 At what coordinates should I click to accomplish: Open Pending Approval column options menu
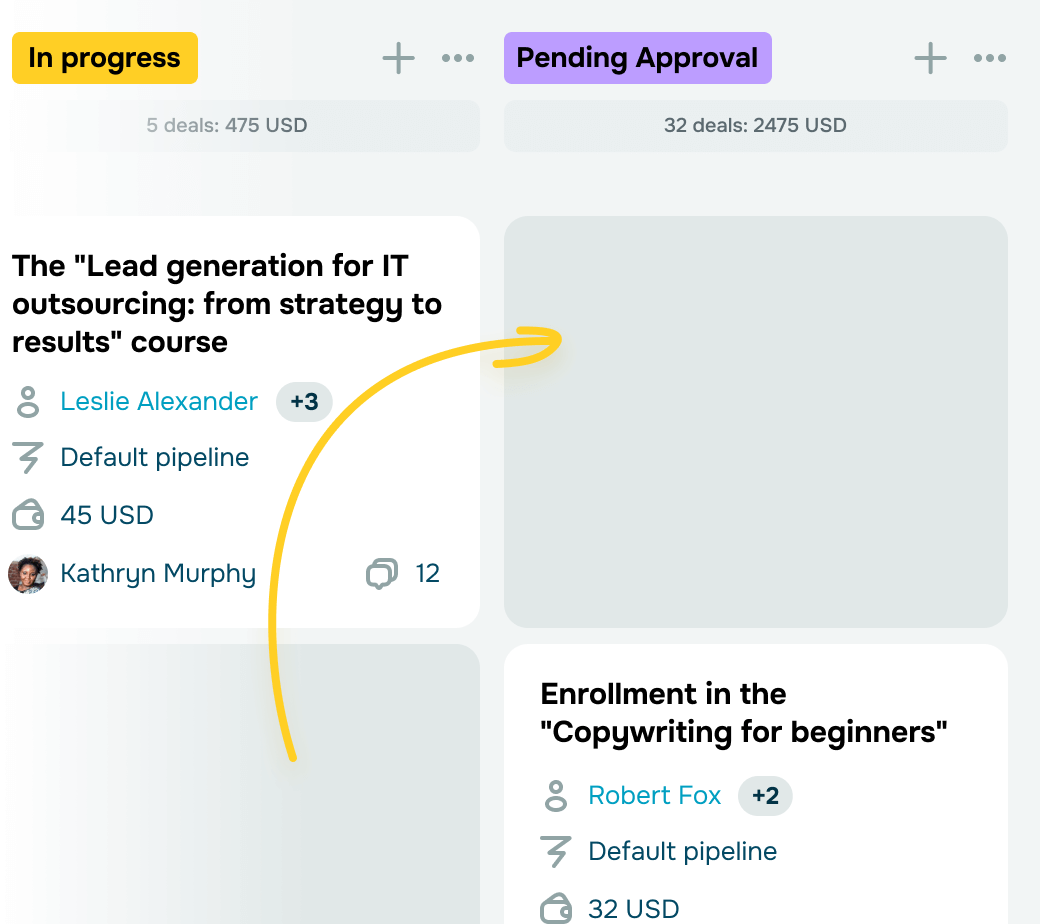[x=990, y=58]
